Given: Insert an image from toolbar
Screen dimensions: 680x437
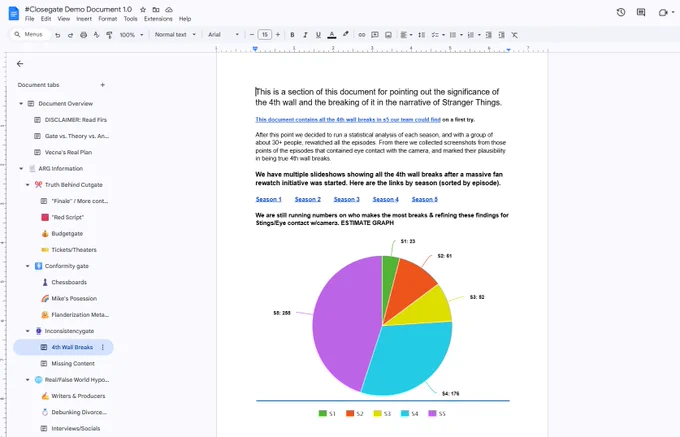Looking at the screenshot, I should coord(388,35).
